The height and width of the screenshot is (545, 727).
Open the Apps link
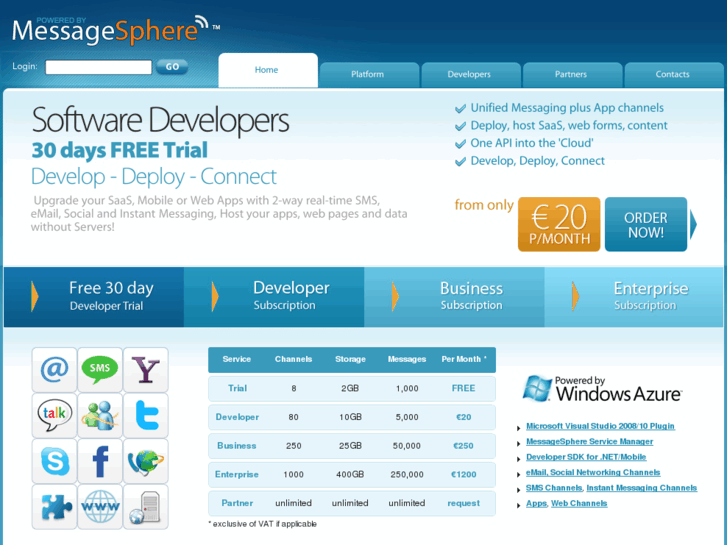[536, 503]
